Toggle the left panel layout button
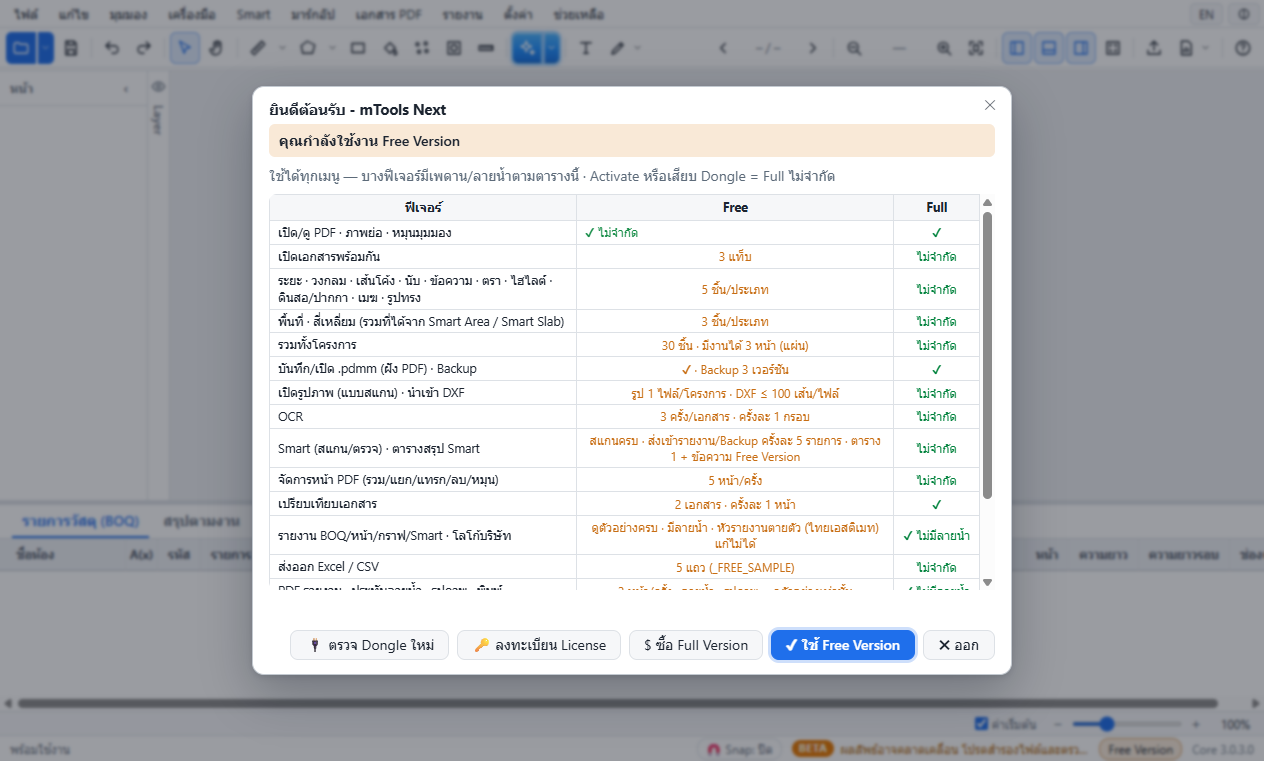Image resolution: width=1264 pixels, height=761 pixels. (x=1017, y=48)
